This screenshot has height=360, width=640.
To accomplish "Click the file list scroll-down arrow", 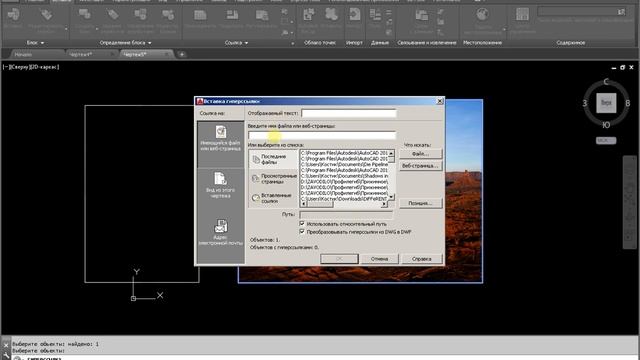I will pyautogui.click(x=391, y=197).
